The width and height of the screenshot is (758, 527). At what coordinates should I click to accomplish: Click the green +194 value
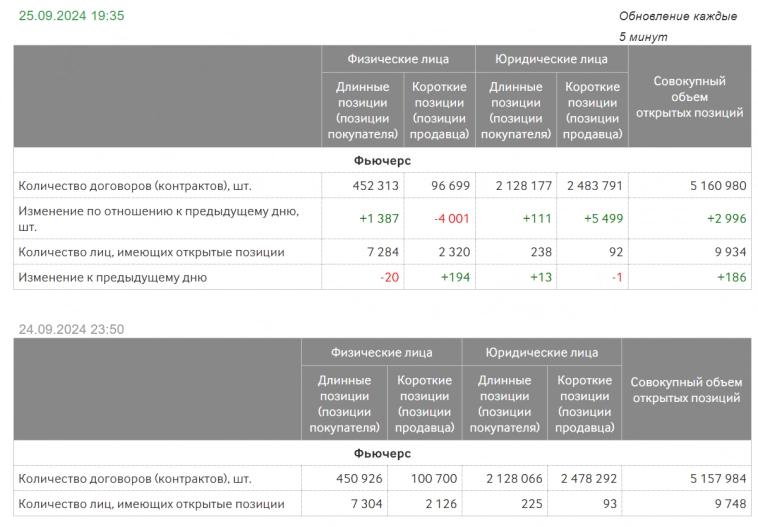(455, 277)
